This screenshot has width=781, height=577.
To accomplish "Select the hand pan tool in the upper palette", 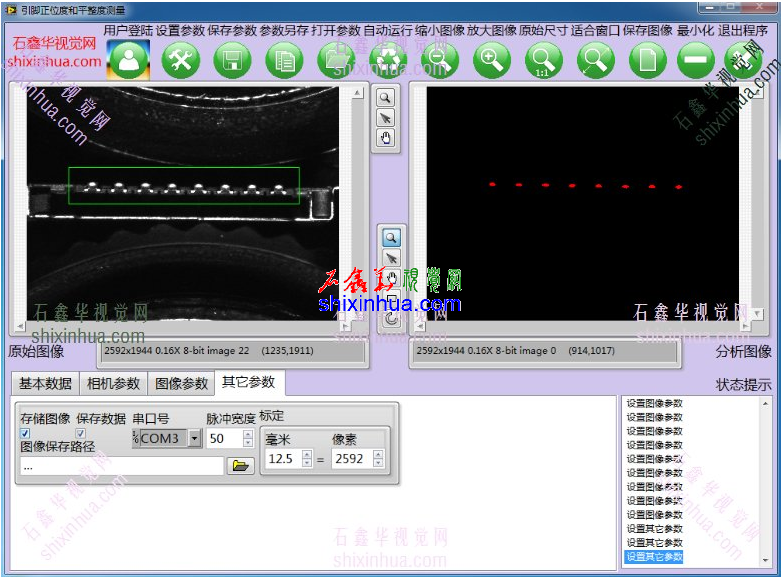I will click(x=385, y=138).
